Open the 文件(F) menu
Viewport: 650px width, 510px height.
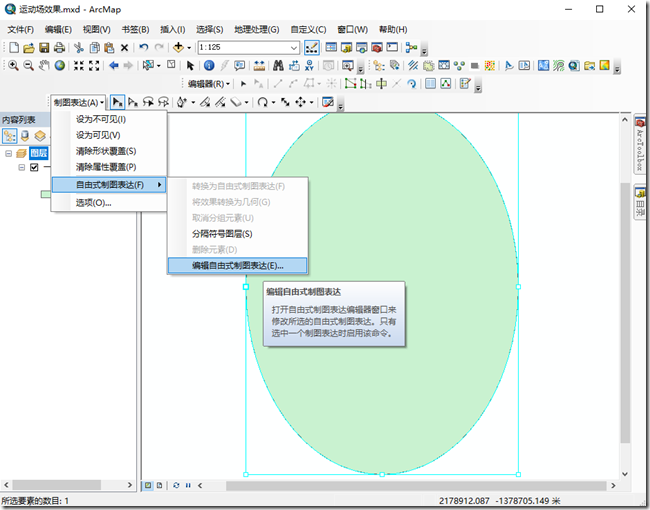click(20, 29)
